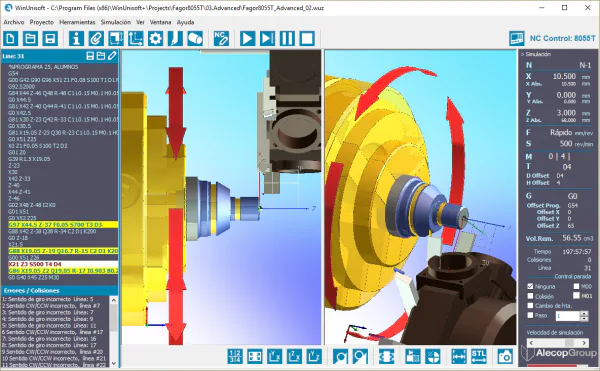Start the simulation with Play

248,39
